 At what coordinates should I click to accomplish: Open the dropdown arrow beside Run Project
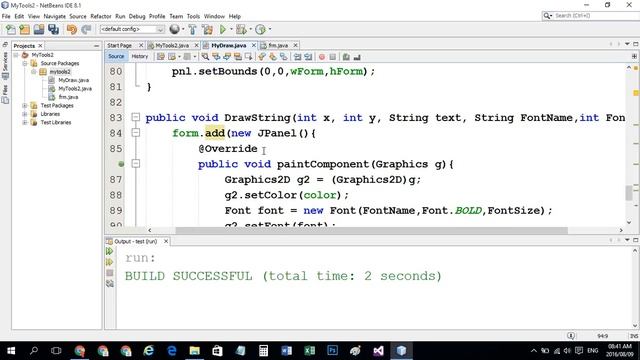coord(231,29)
